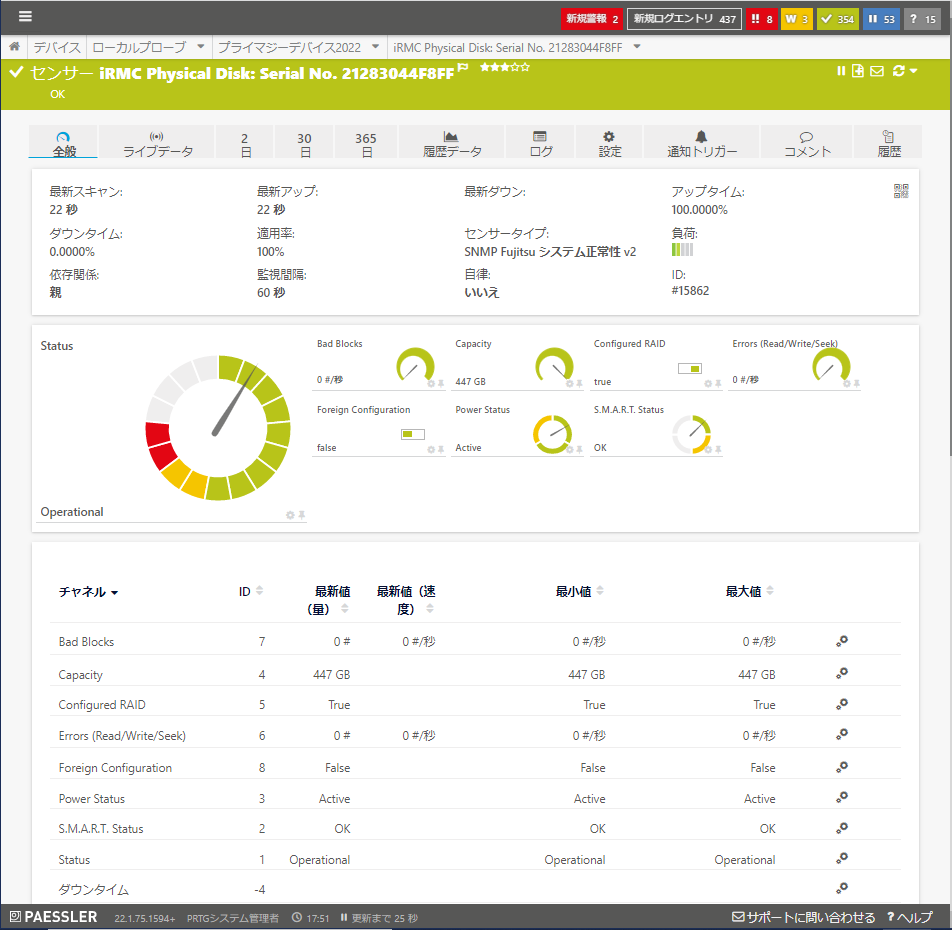Viewport: 952px width, 930px height.
Task: Open the 履歴データ tab
Action: pyautogui.click(x=451, y=143)
